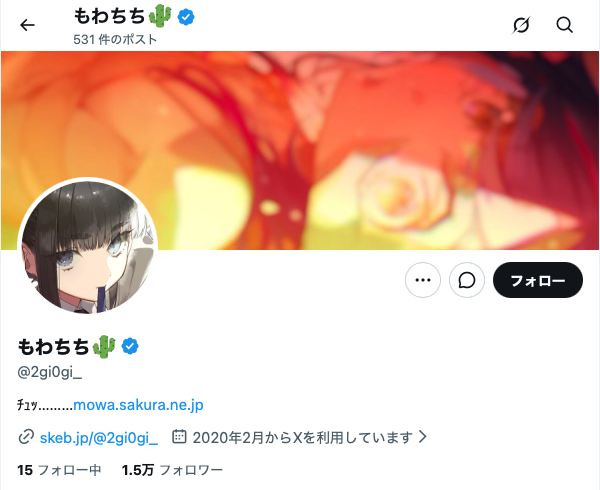
Task: Click the verified badge below the avatar
Action: [x=130, y=346]
